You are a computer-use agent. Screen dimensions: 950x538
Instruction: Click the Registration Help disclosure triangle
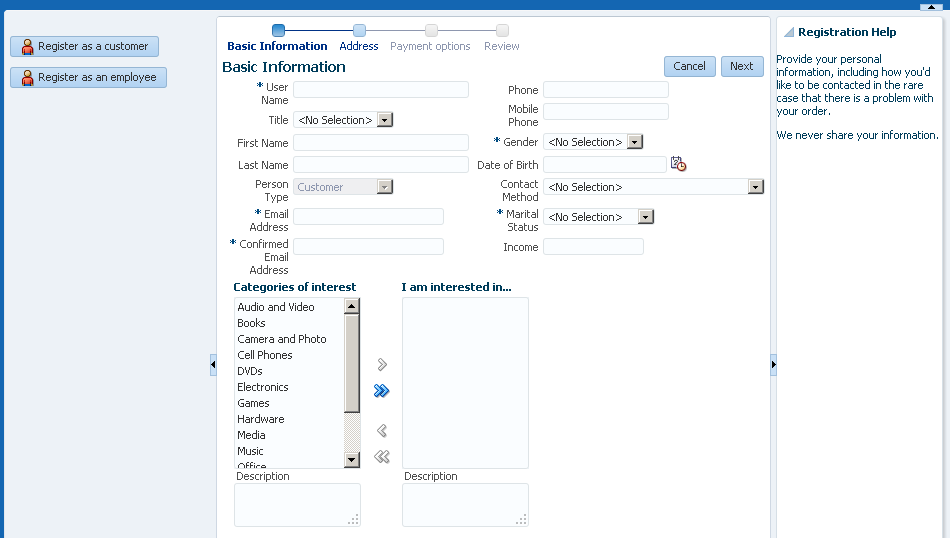click(789, 32)
